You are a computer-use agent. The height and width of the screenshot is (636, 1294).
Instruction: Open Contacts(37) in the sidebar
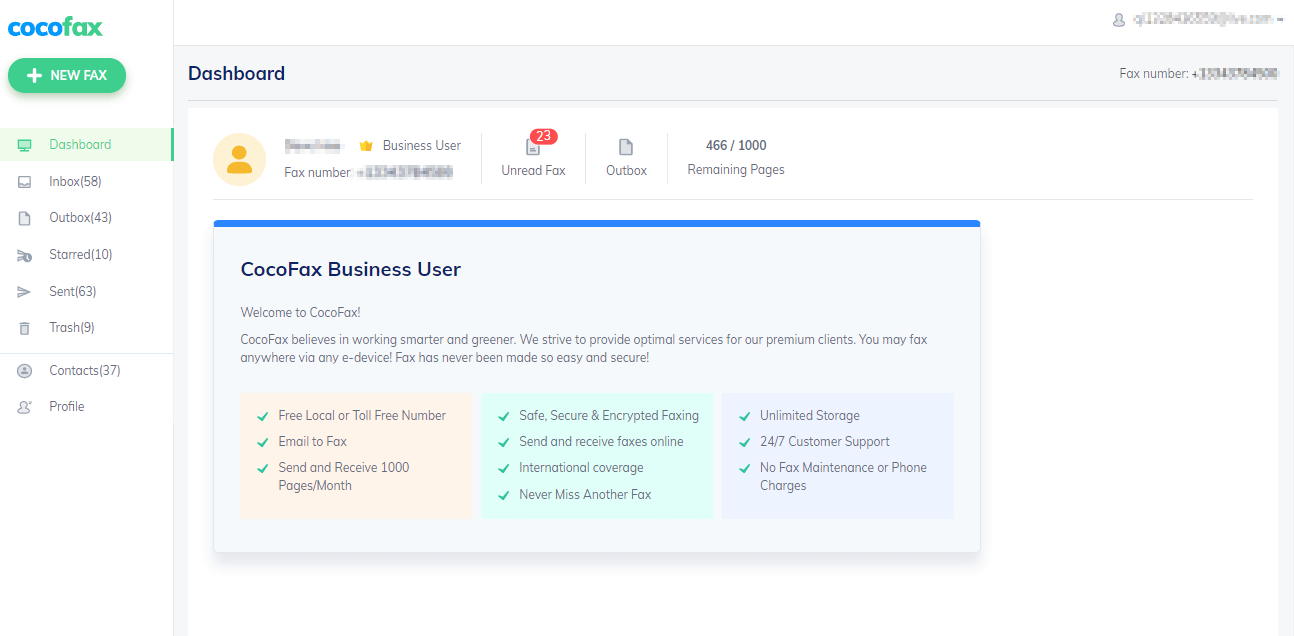click(x=85, y=371)
